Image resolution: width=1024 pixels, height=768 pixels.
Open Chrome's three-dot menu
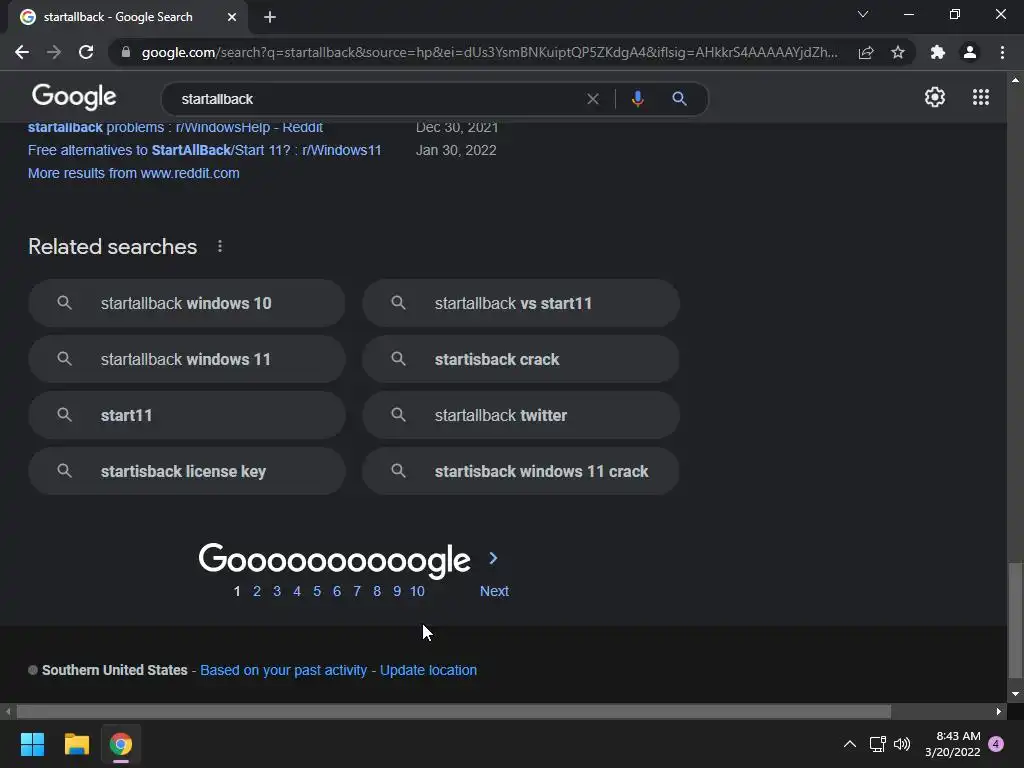tap(1002, 52)
